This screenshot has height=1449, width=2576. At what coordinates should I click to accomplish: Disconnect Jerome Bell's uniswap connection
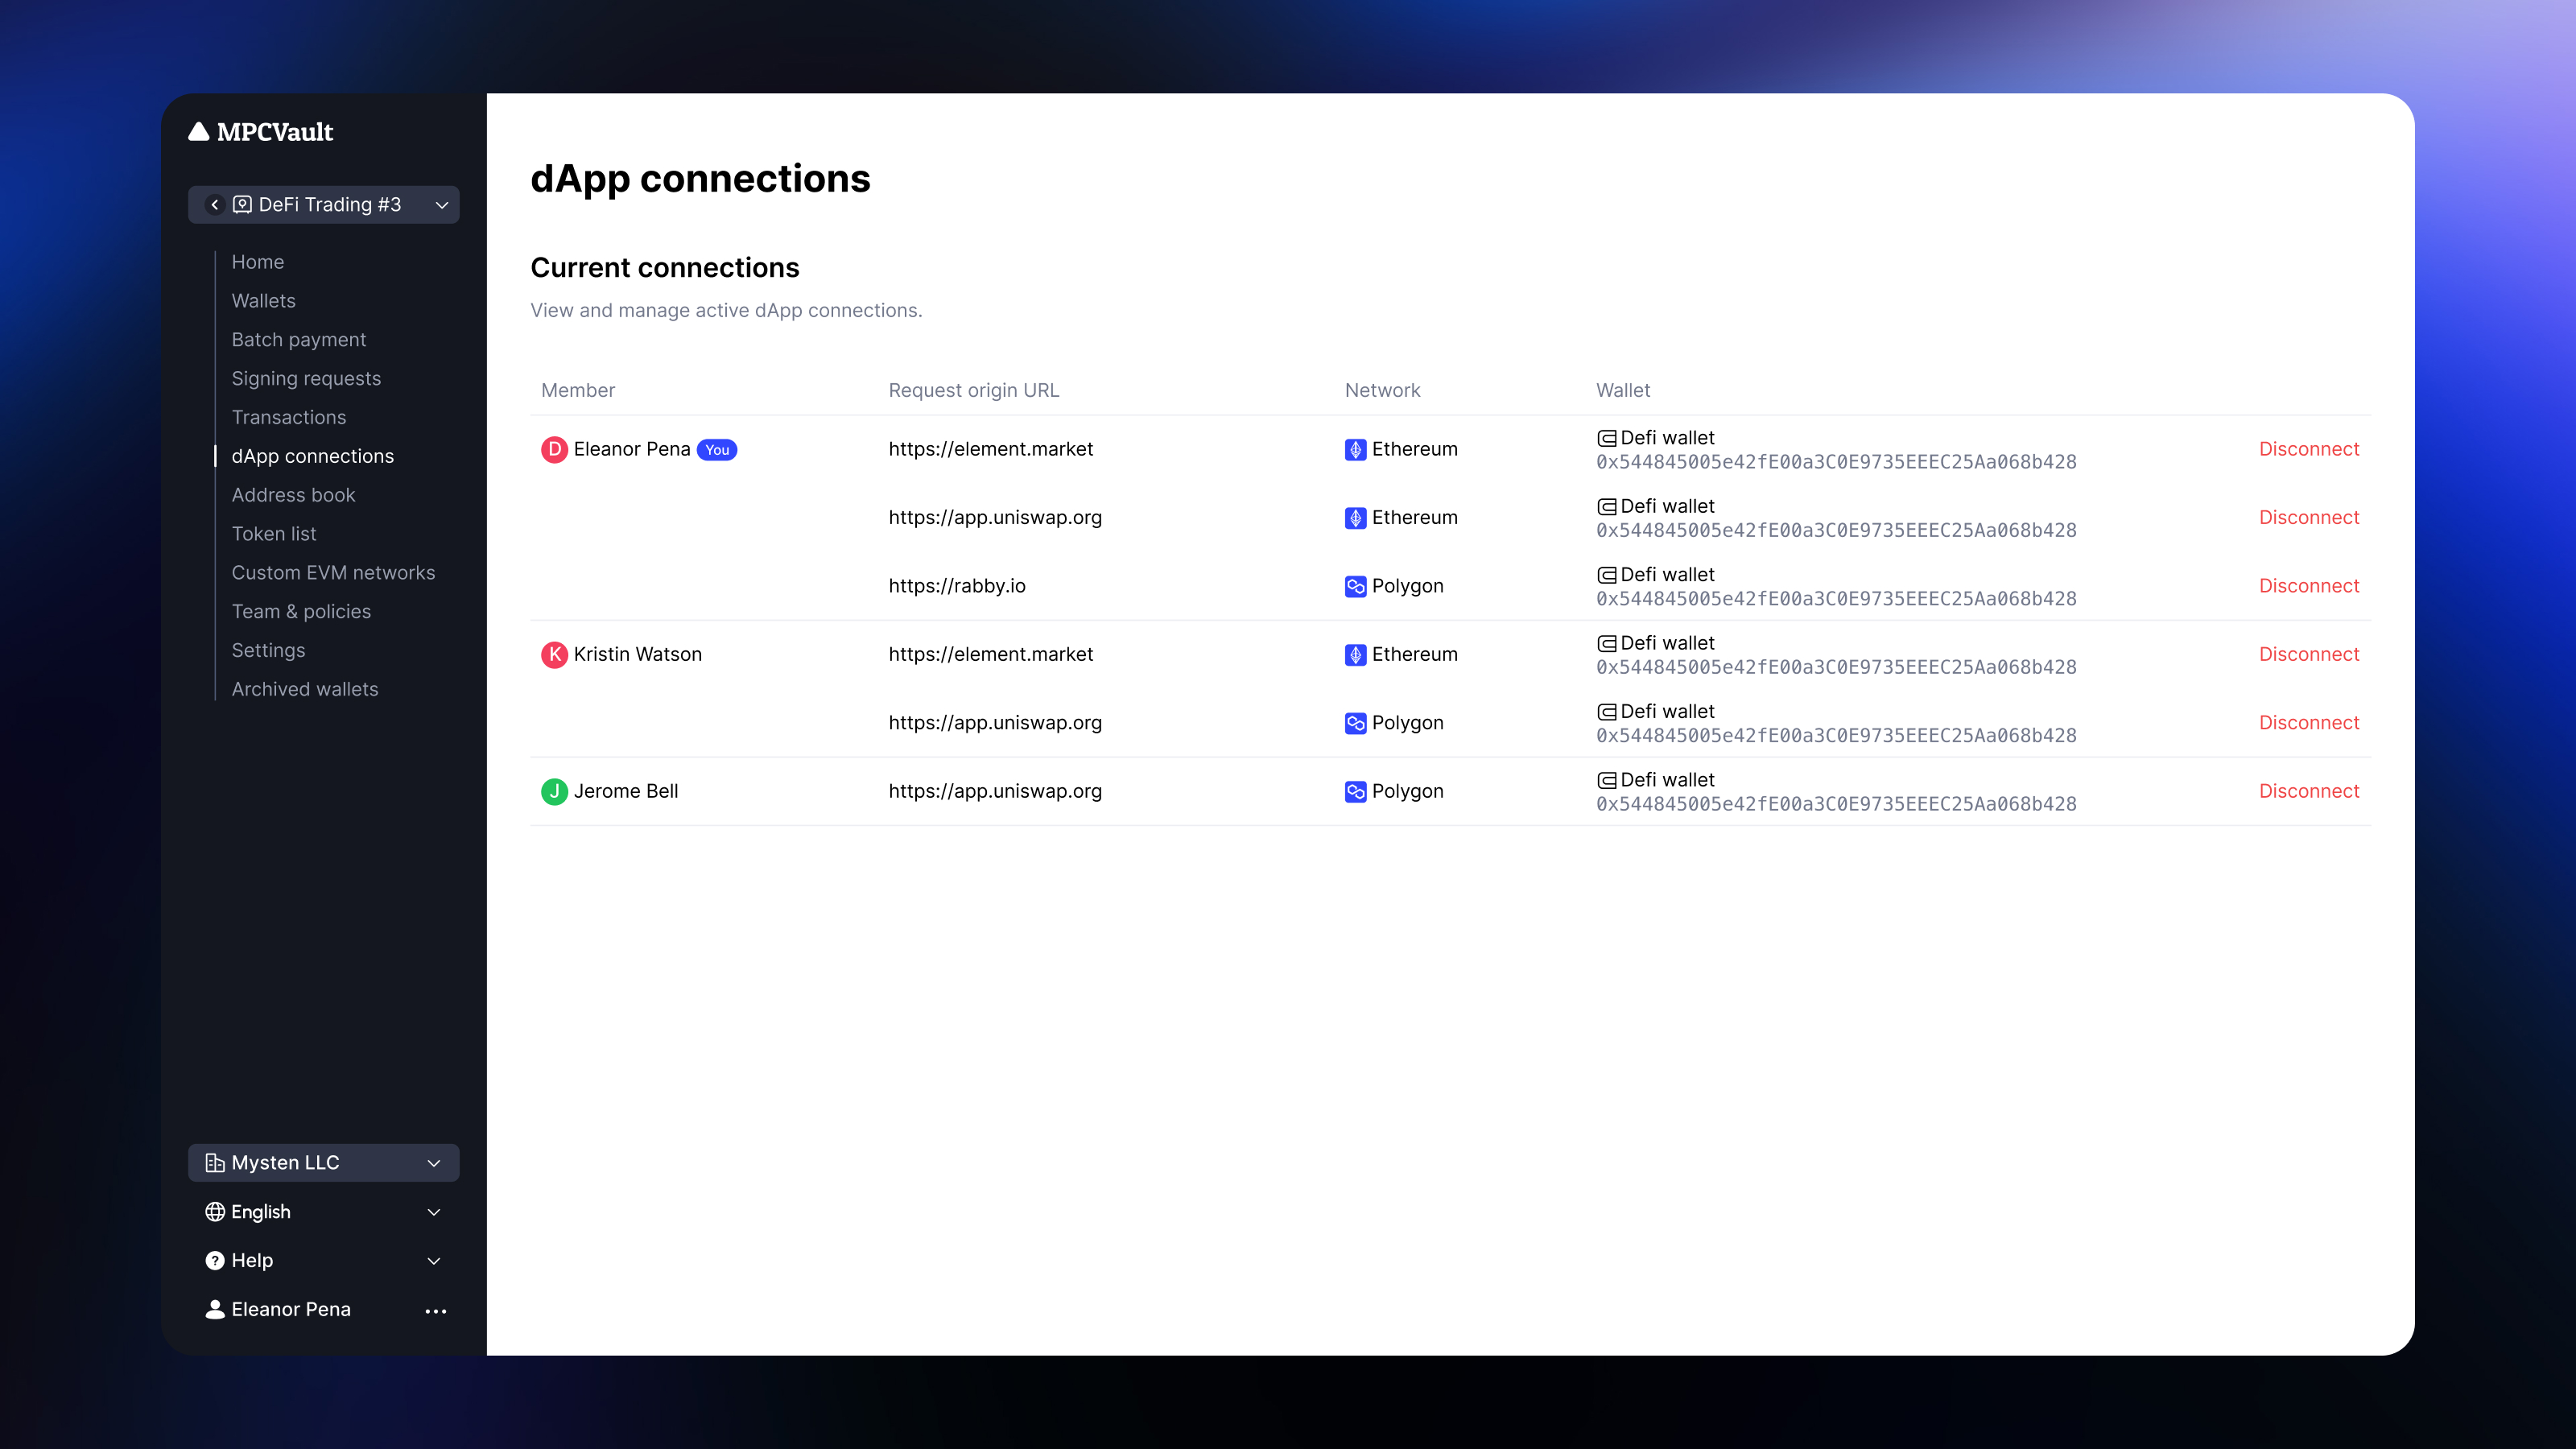(x=2308, y=791)
